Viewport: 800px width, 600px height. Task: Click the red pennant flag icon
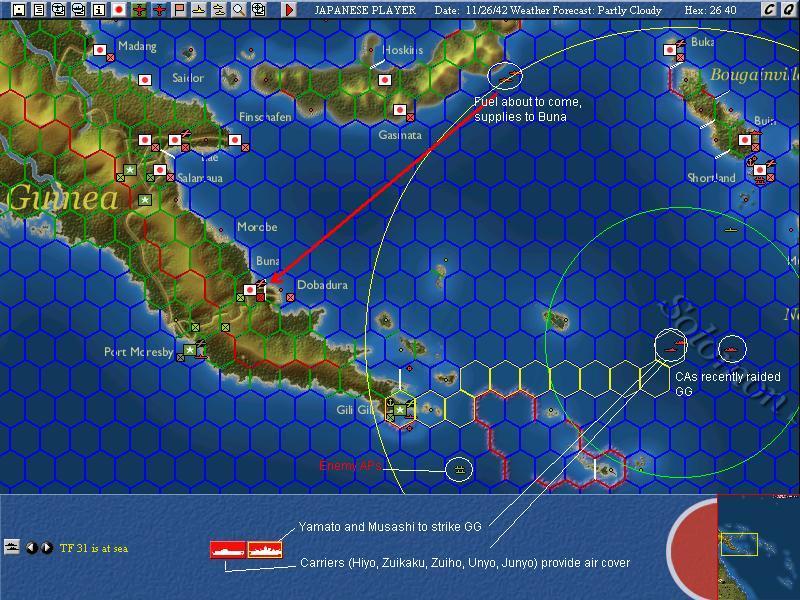pos(179,9)
